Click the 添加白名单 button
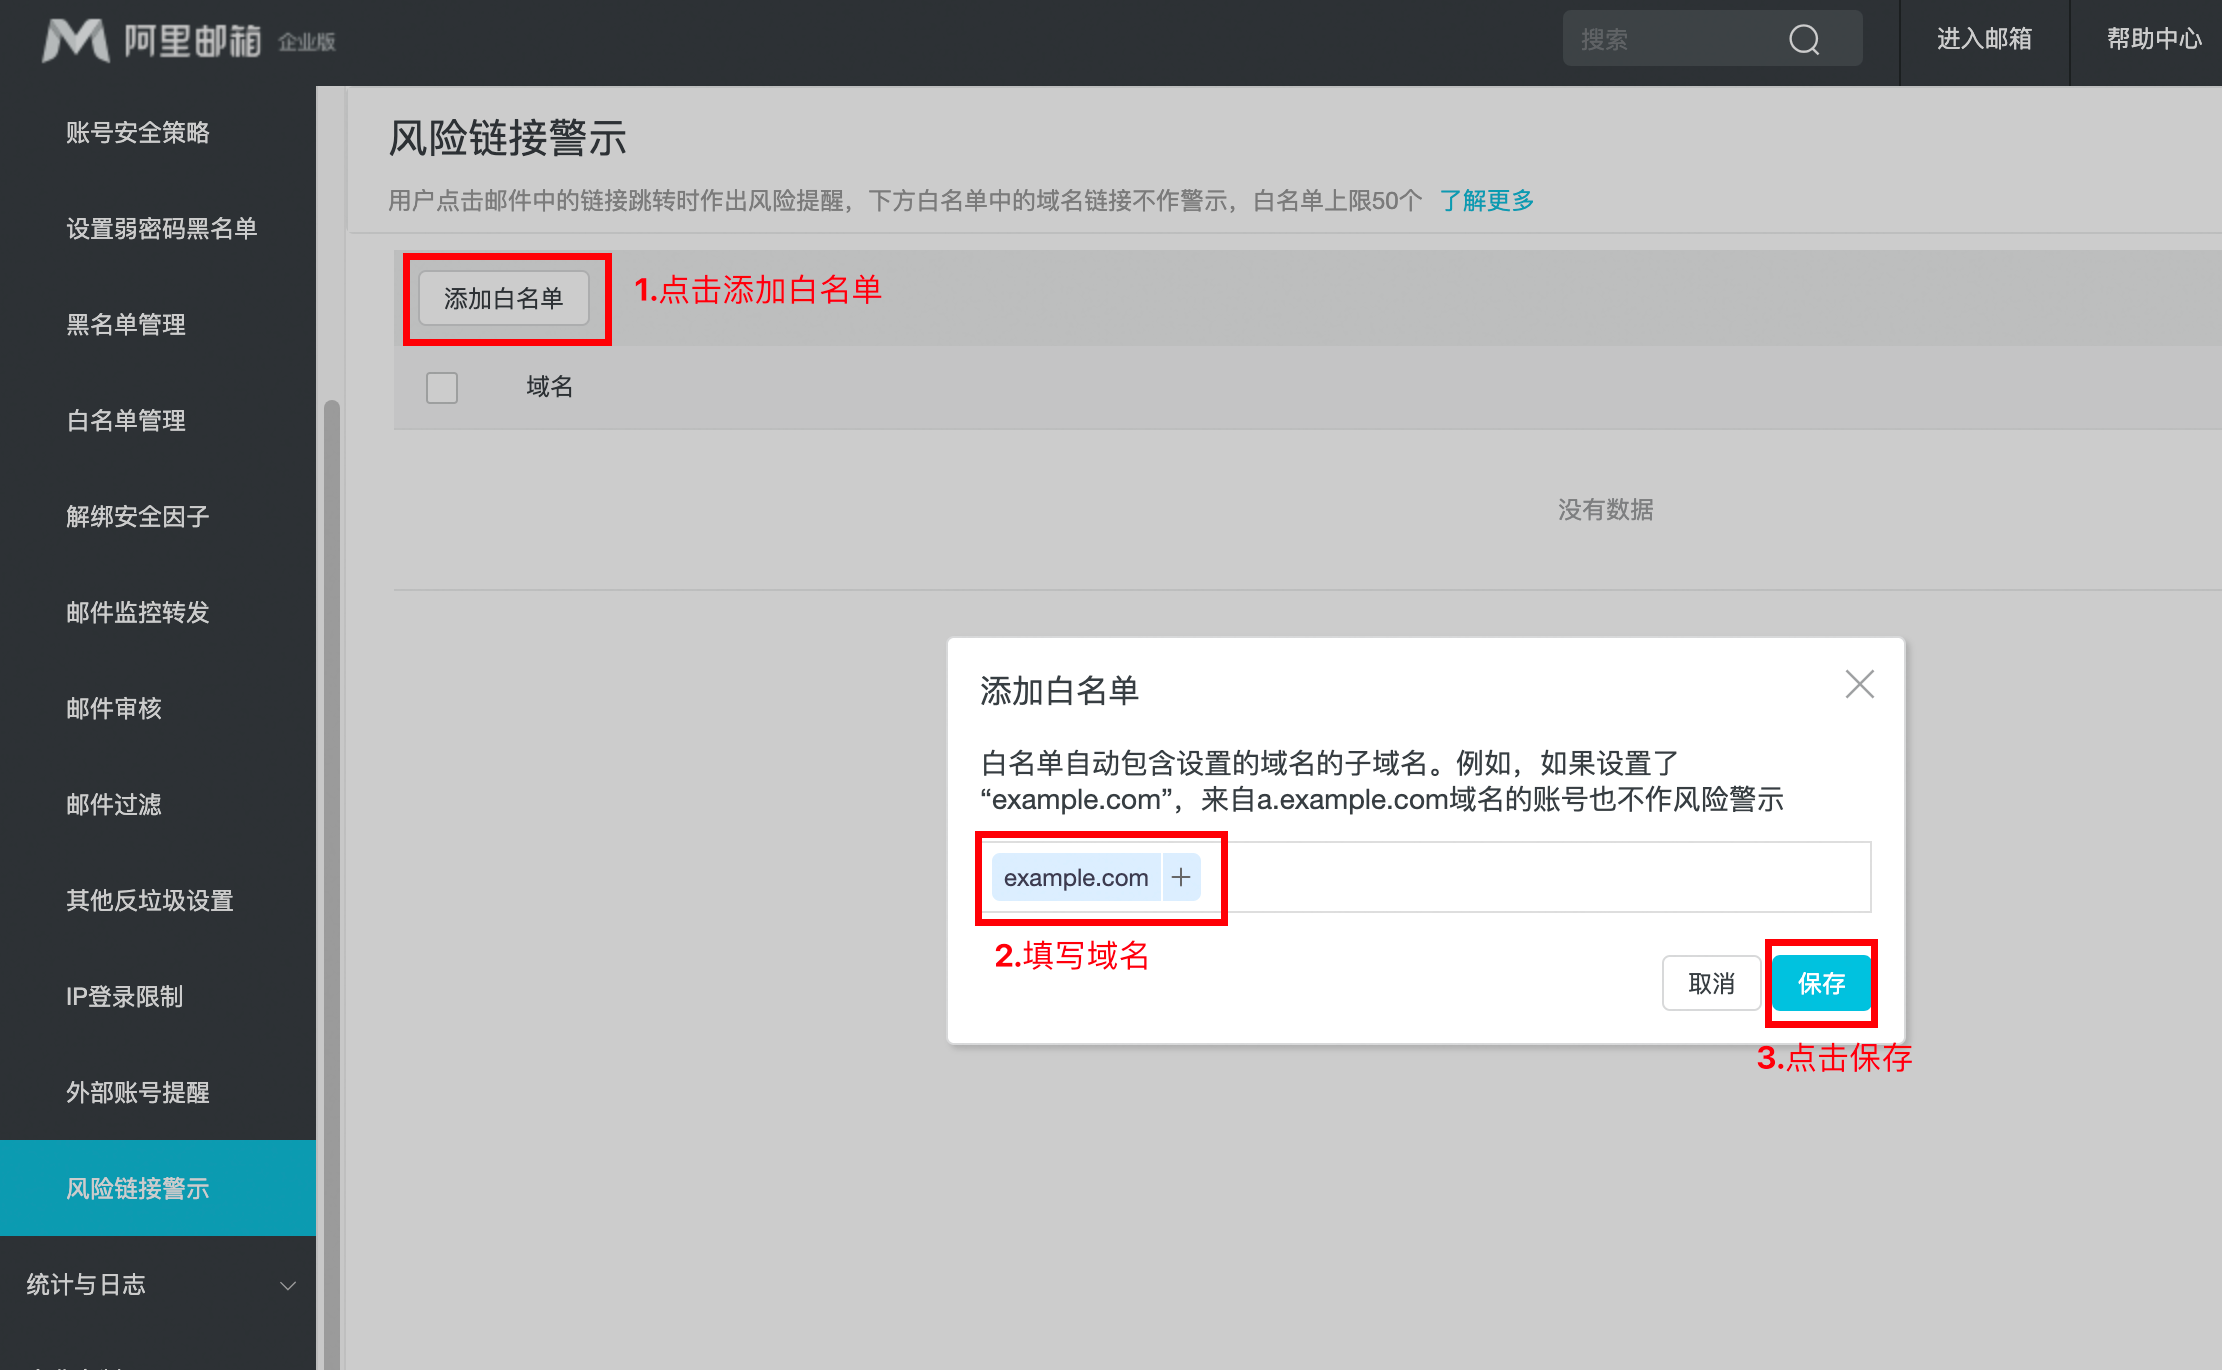Image resolution: width=2222 pixels, height=1370 pixels. (504, 298)
